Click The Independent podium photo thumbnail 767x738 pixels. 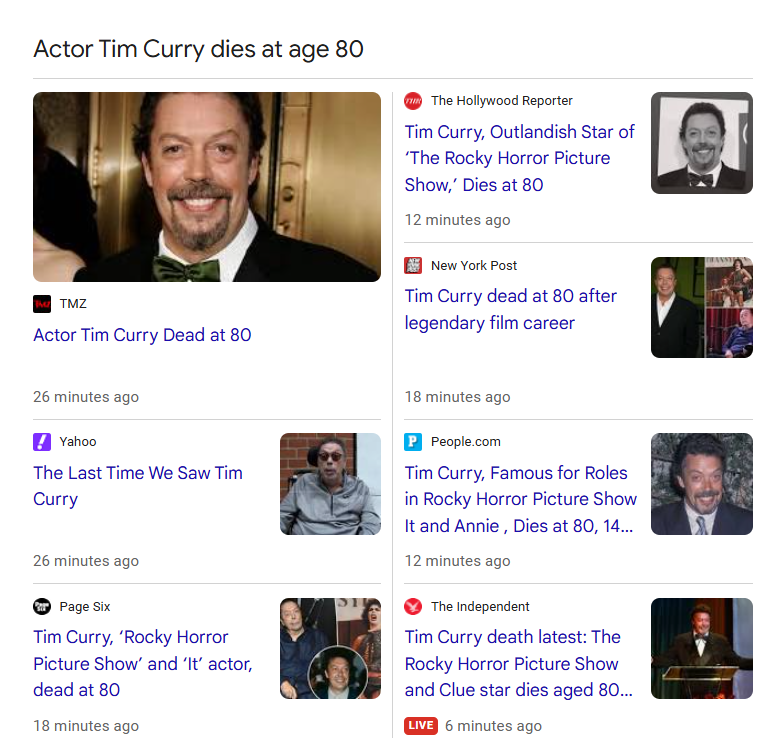click(701, 649)
